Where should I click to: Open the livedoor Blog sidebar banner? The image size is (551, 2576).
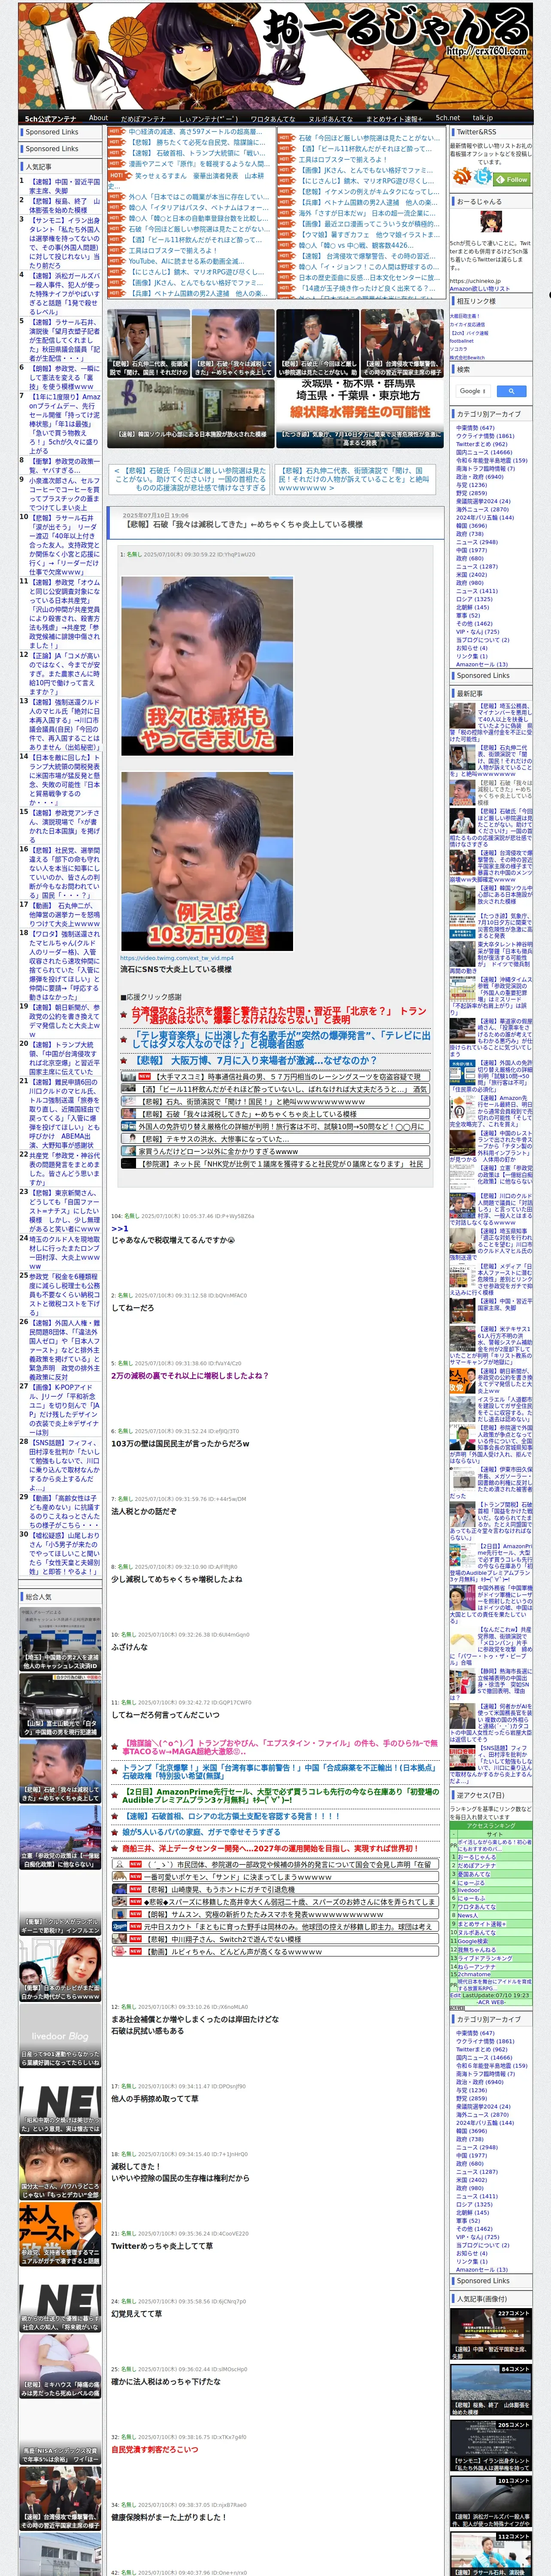point(60,2036)
